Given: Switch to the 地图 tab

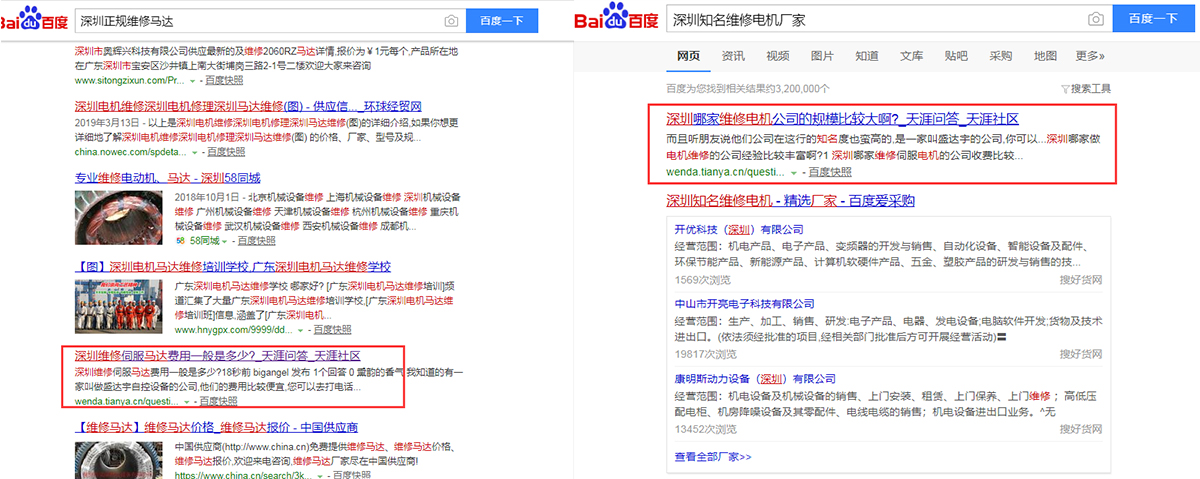Looking at the screenshot, I should point(1045,56).
